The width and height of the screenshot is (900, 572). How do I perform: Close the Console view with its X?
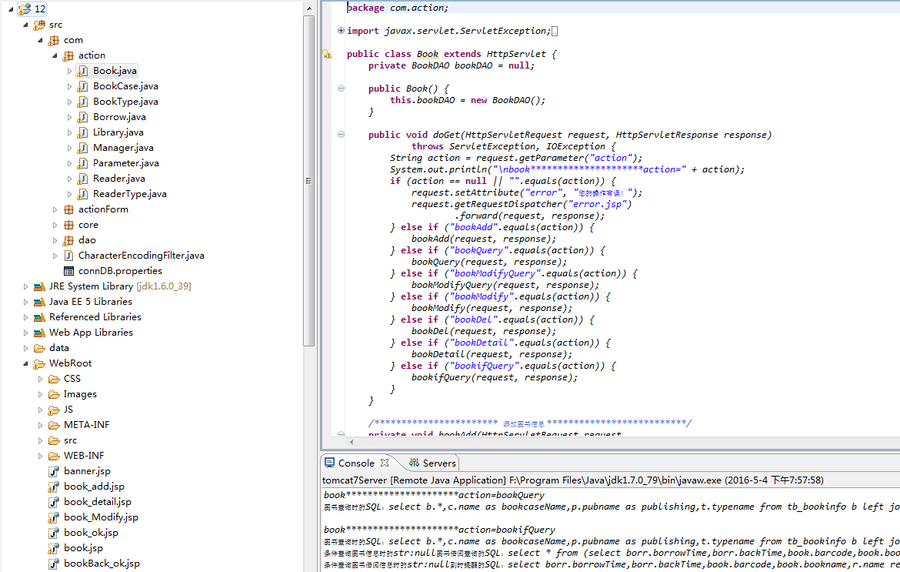(x=385, y=462)
